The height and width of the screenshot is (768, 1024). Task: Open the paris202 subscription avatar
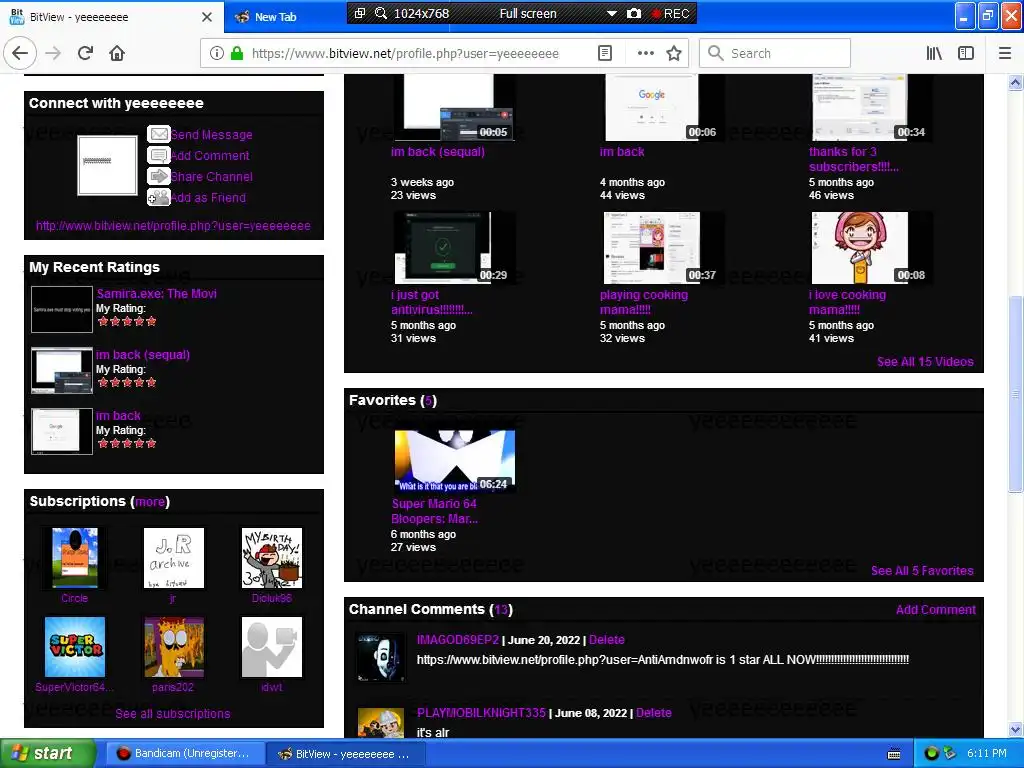pyautogui.click(x=174, y=647)
